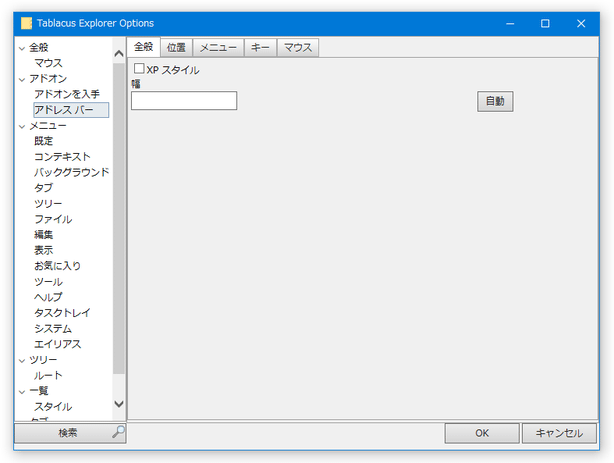Collapse the 全般 tree node
The height and width of the screenshot is (463, 614).
pyautogui.click(x=22, y=48)
